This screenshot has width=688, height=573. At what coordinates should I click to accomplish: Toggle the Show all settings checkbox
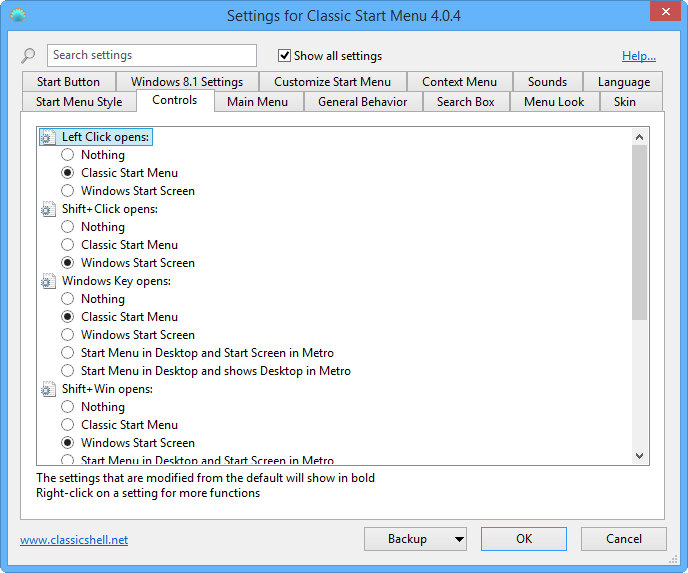coord(284,56)
